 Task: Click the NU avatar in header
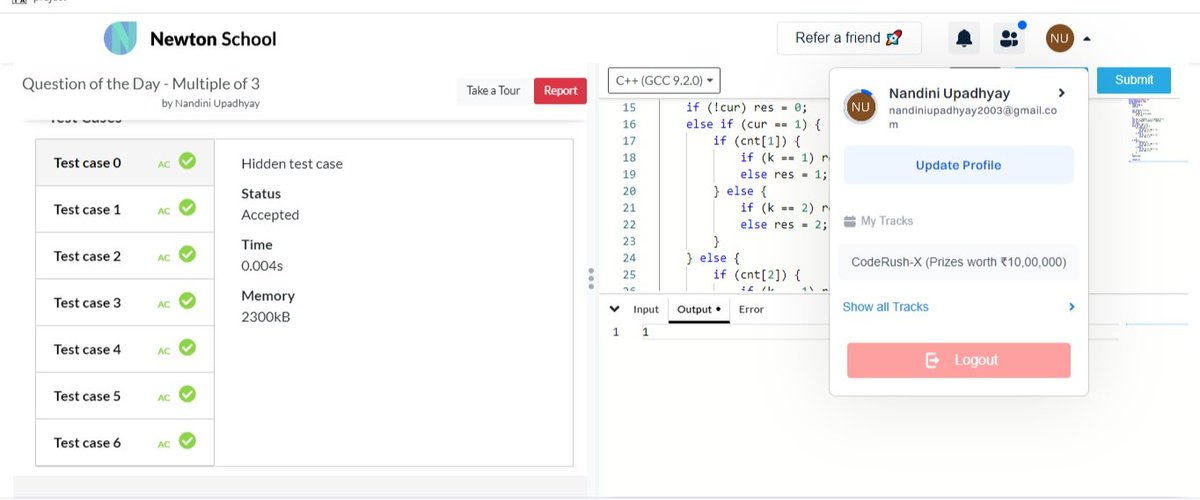tap(1060, 39)
